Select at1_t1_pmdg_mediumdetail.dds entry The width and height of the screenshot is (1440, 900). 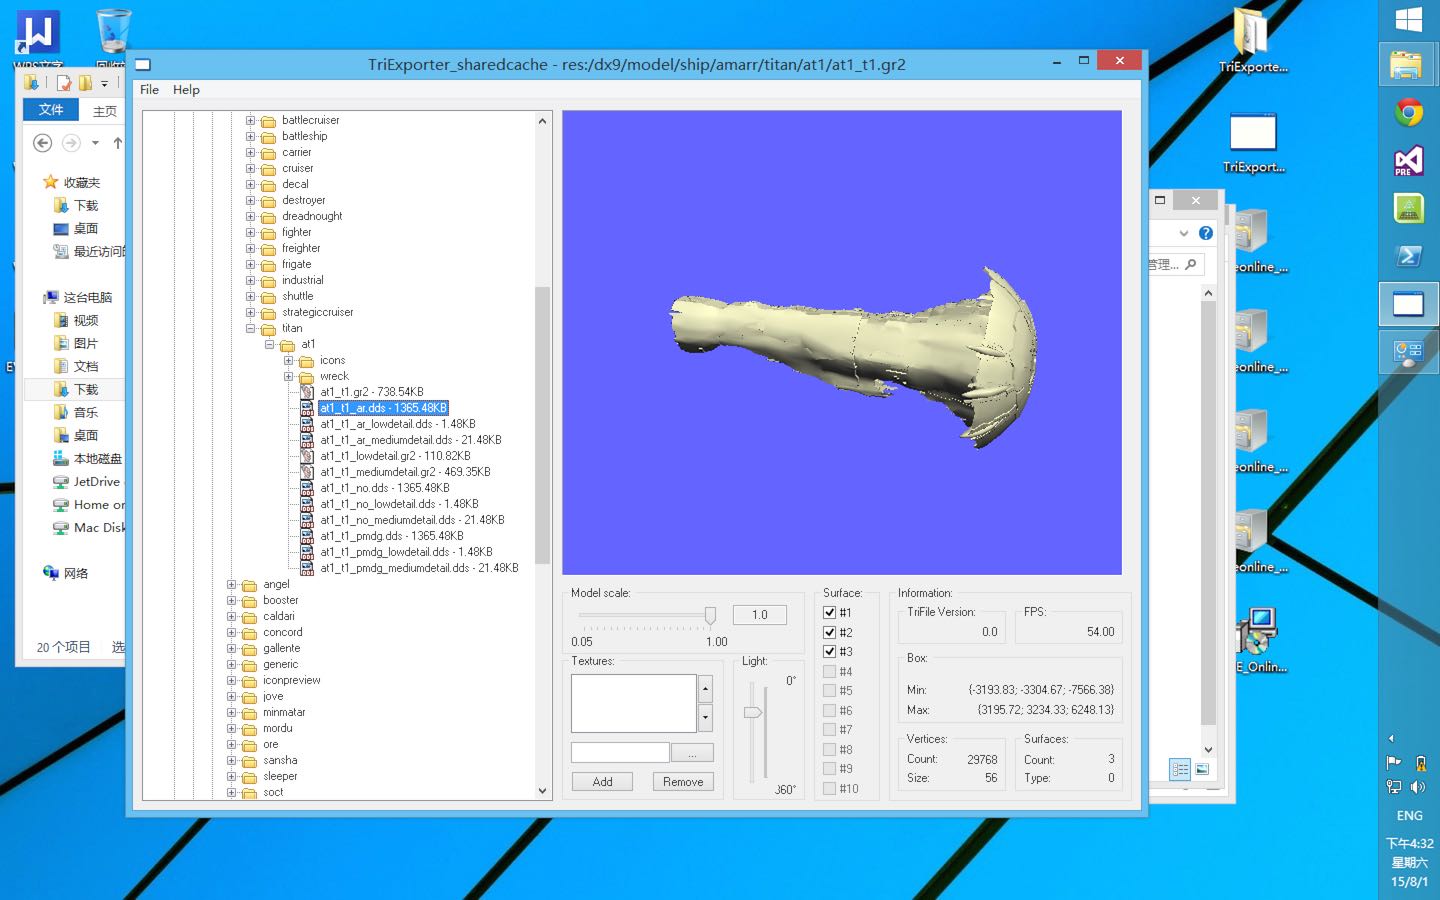tap(419, 568)
